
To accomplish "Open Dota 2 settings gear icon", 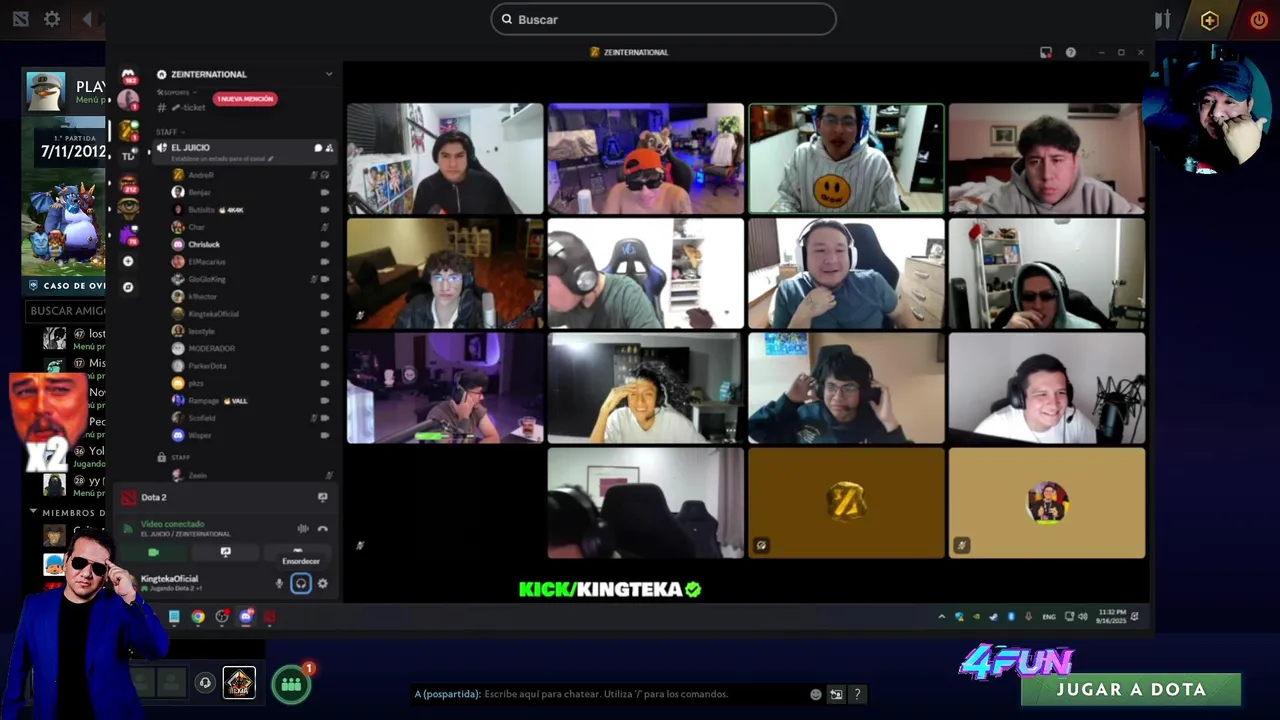I will (52, 19).
